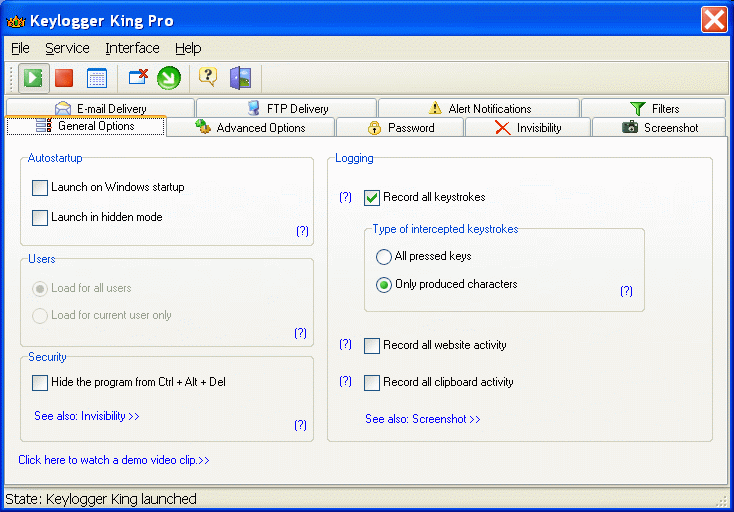Select the General Options tab
734x512 pixels.
tap(86, 126)
